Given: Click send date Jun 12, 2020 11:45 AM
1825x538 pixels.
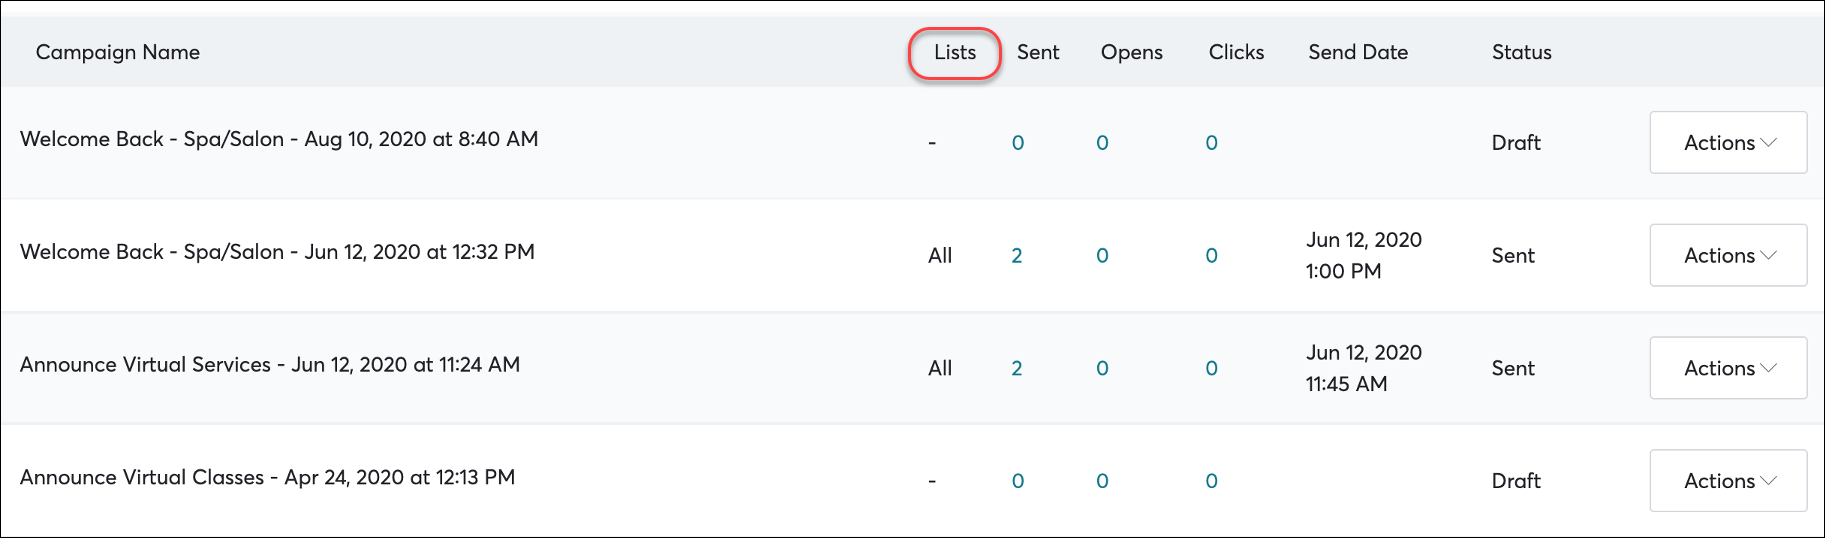Looking at the screenshot, I should tap(1363, 368).
